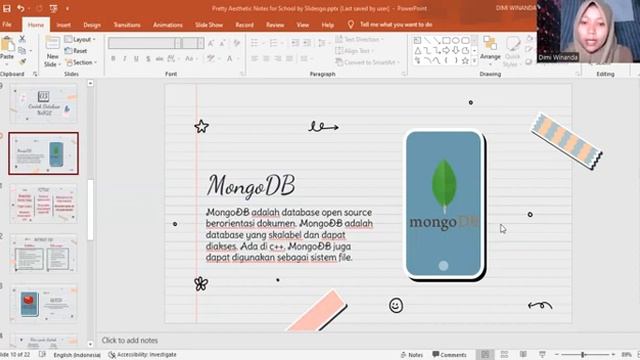Toggle Align Left paragraph button
The height and width of the screenshot is (360, 640).
(x=254, y=59)
